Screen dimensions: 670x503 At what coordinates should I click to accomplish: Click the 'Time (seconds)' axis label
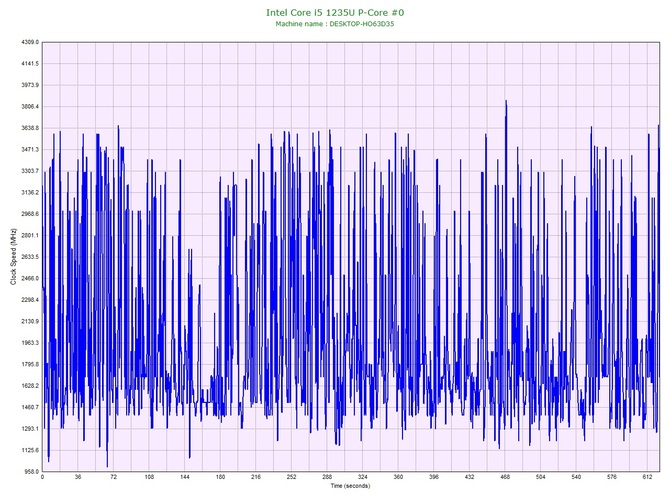coord(350,486)
